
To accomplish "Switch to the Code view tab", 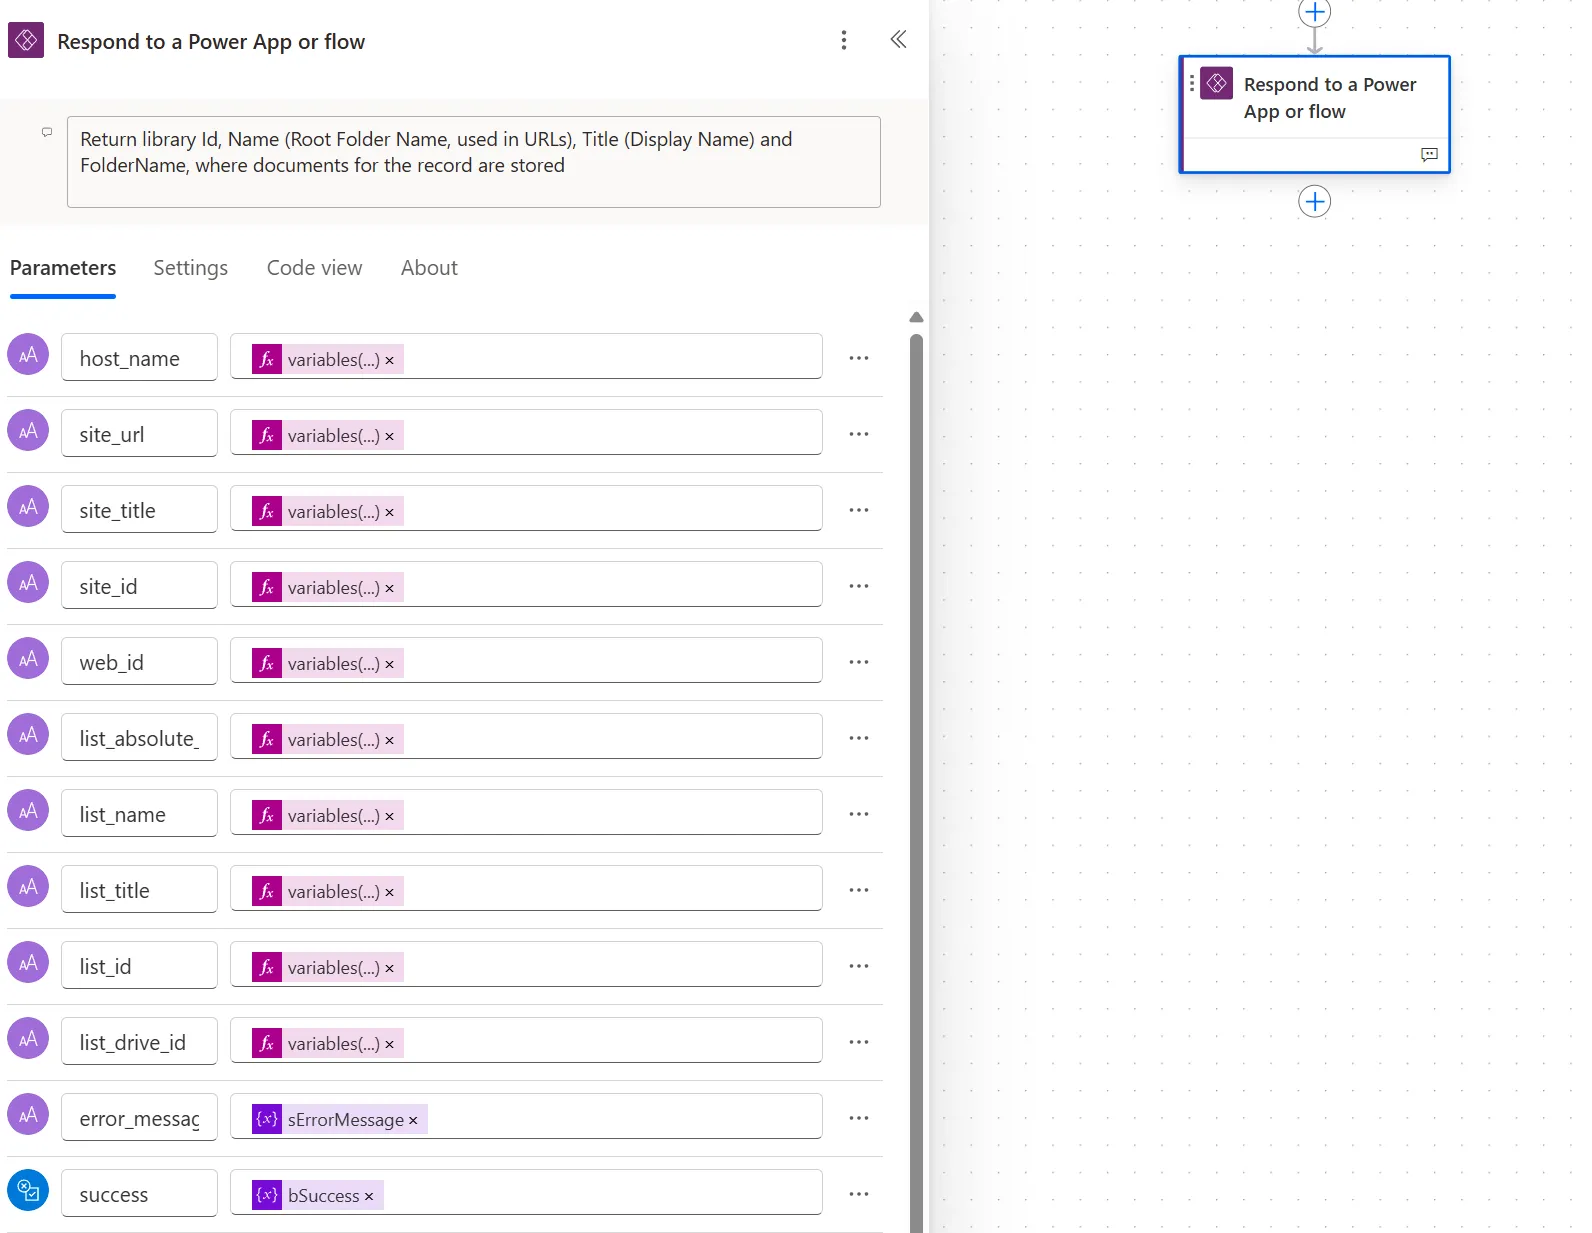I will tap(314, 268).
